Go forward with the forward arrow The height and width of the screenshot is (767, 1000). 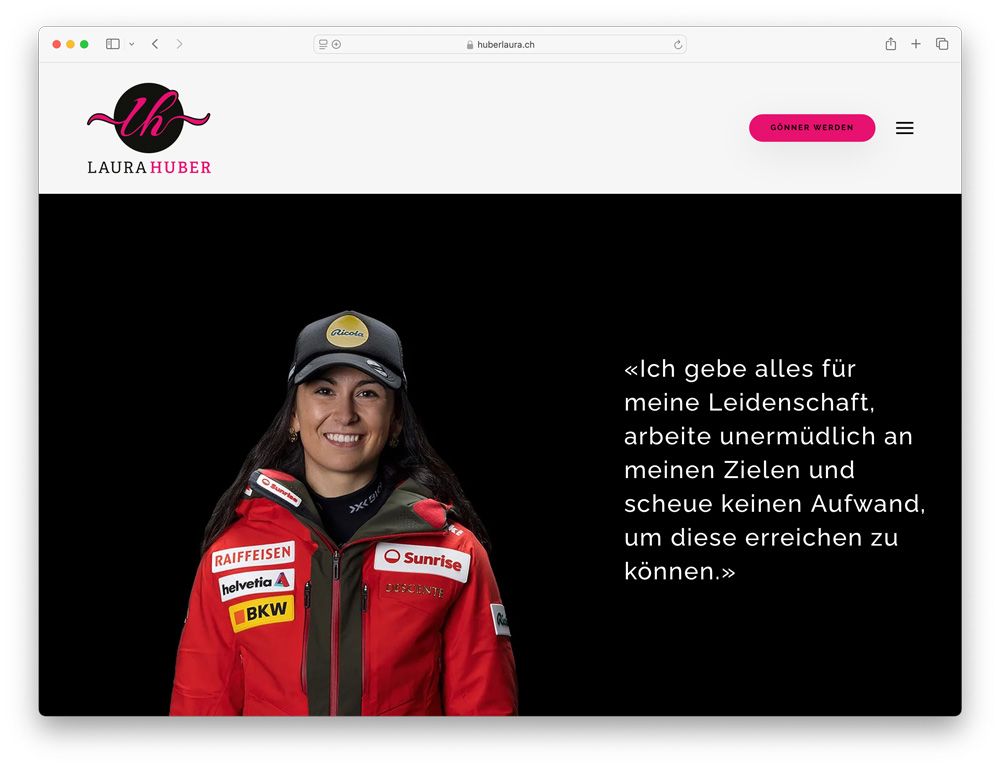pyautogui.click(x=179, y=44)
